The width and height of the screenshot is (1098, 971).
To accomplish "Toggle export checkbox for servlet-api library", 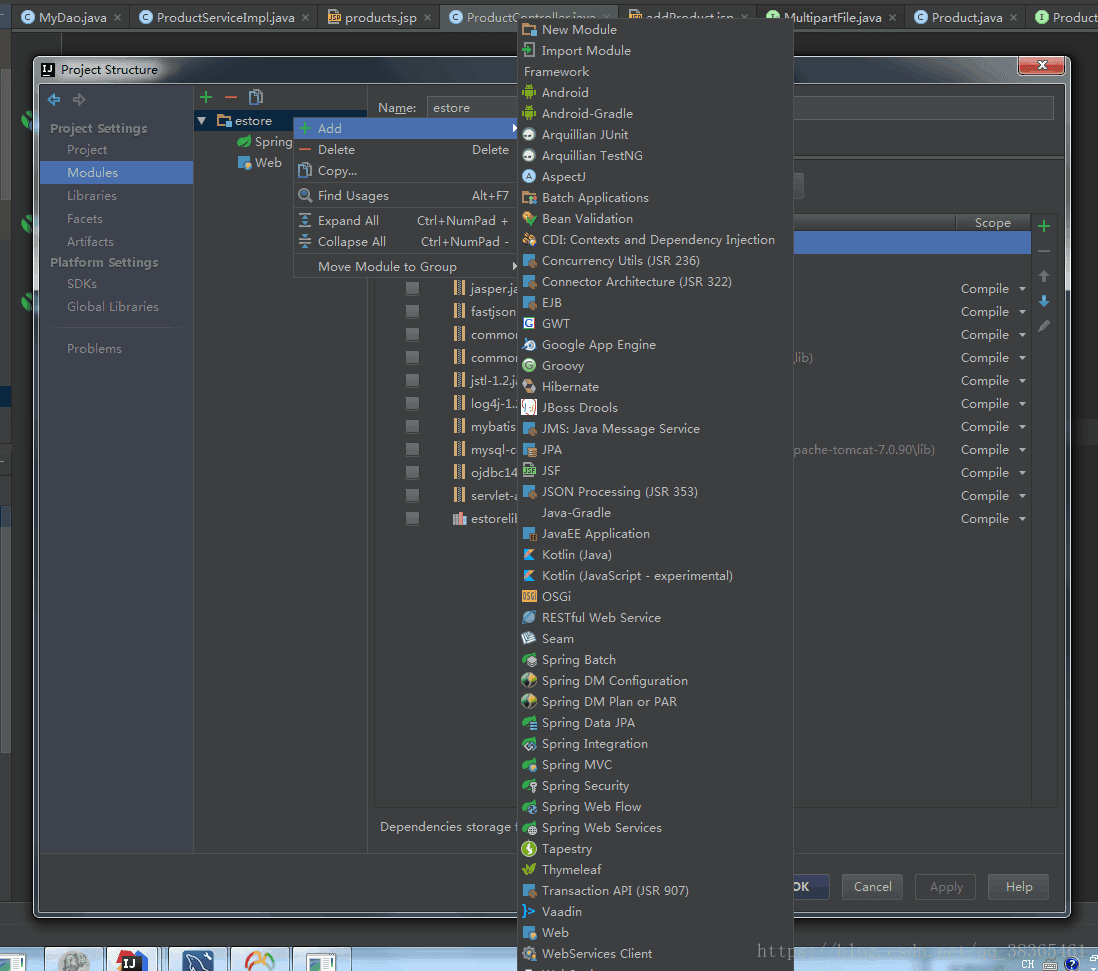I will click(x=412, y=496).
